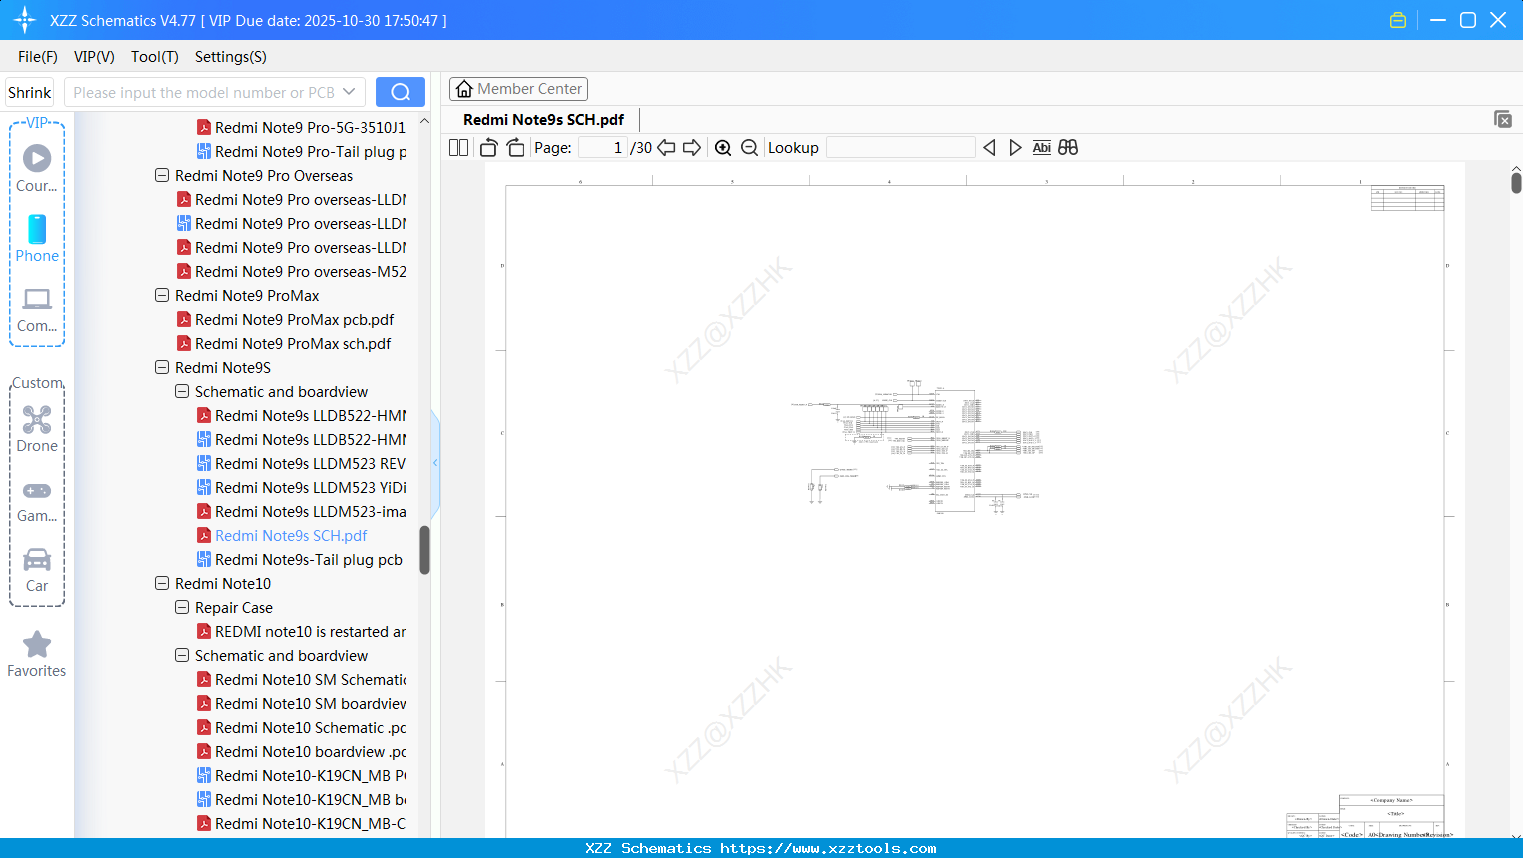Click the PDF viewer vertical scrollbar thumb
1523x858 pixels.
click(x=1516, y=183)
